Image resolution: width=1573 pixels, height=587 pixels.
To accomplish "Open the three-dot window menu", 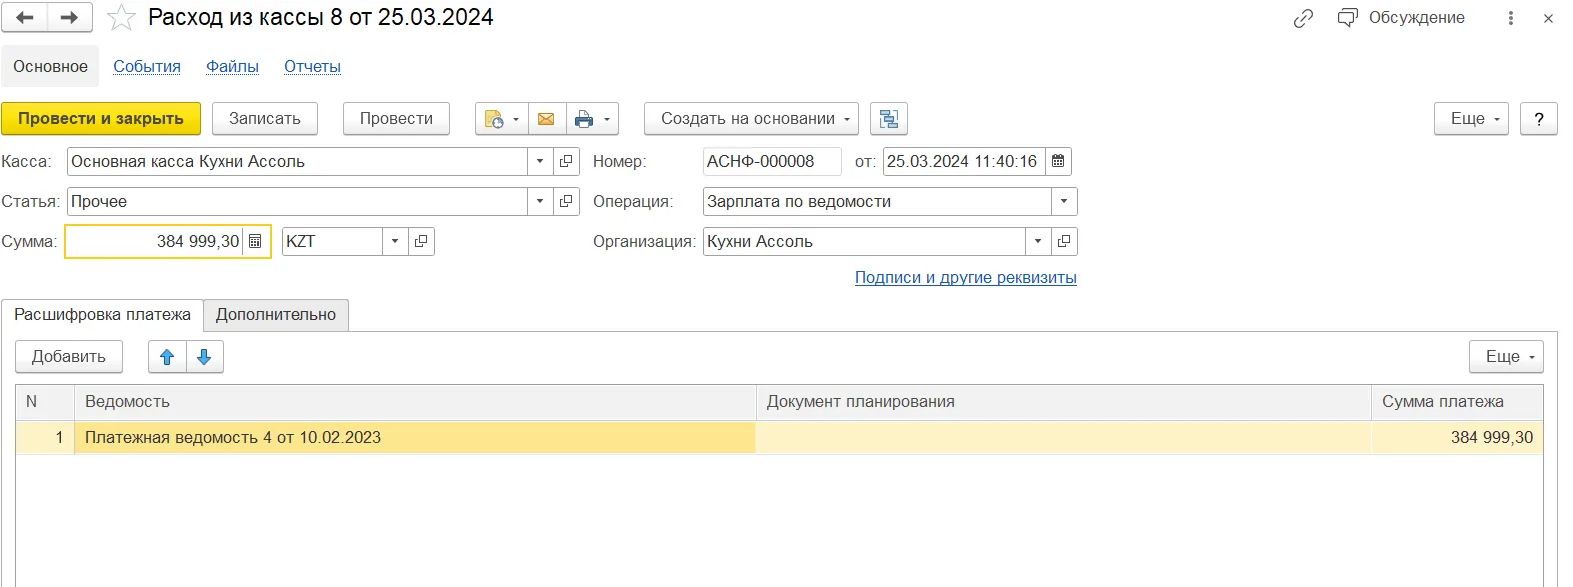I will click(1510, 18).
